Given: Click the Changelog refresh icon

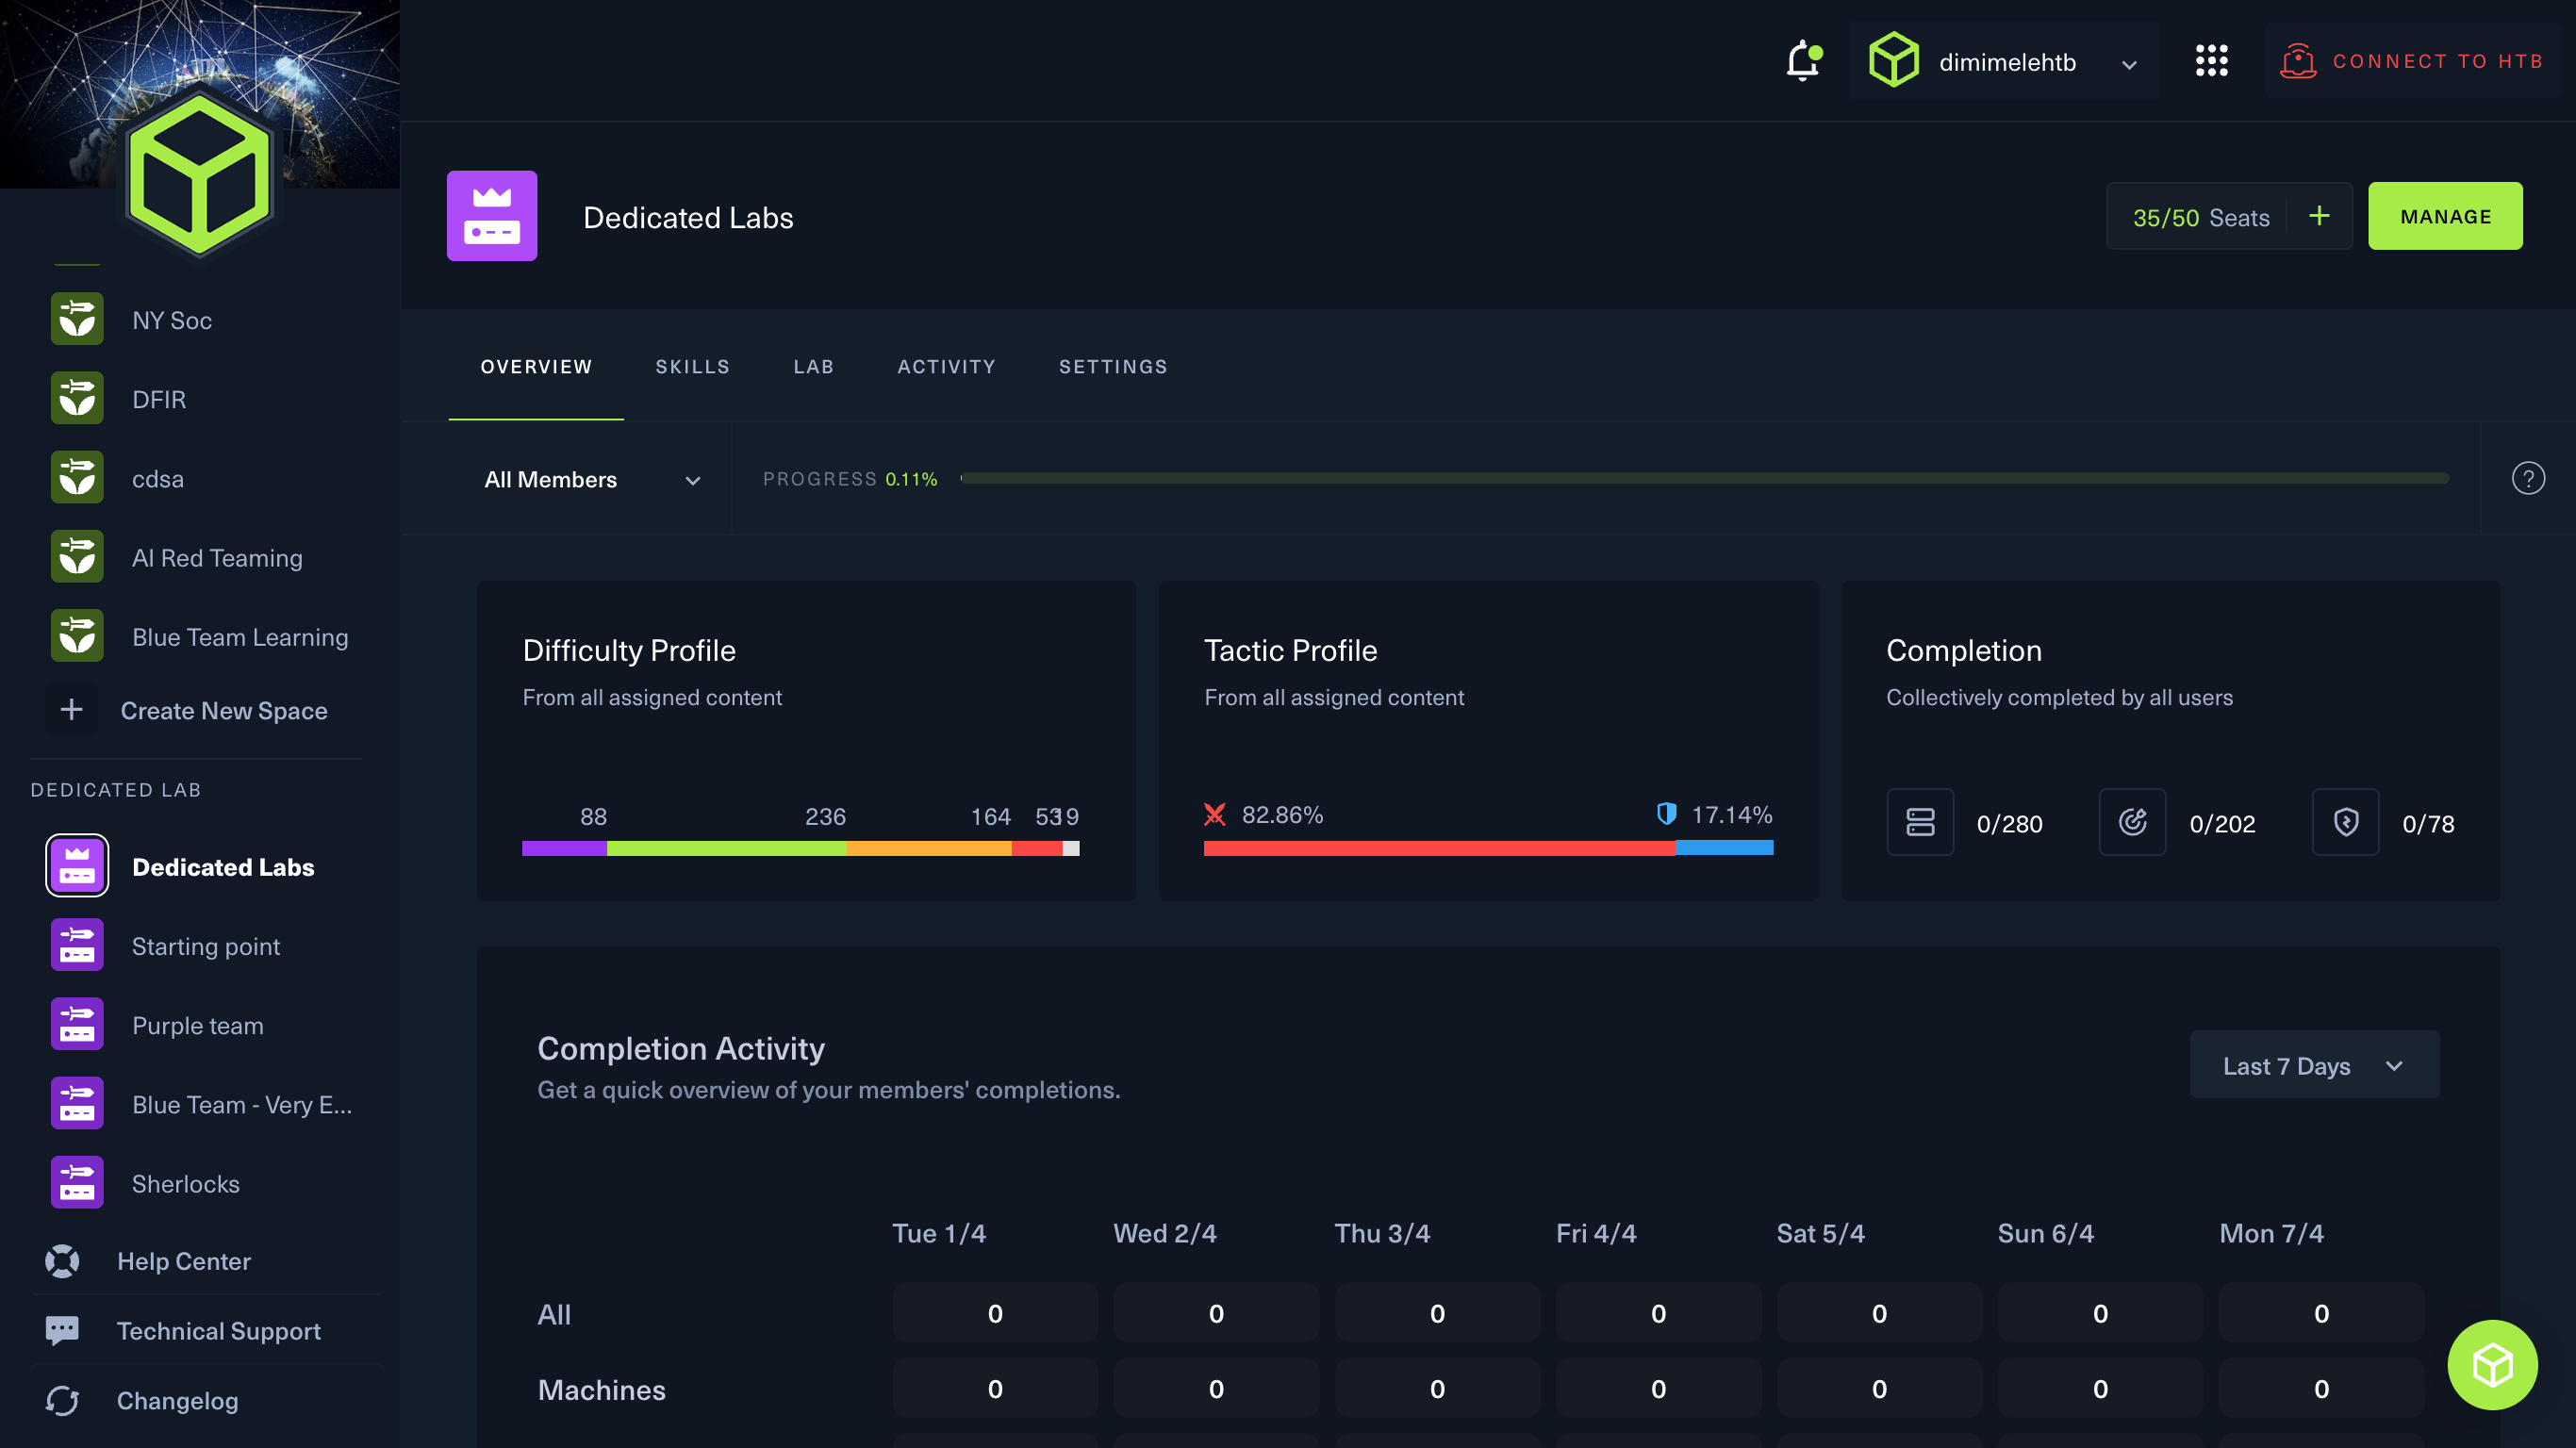Looking at the screenshot, I should pos(62,1401).
